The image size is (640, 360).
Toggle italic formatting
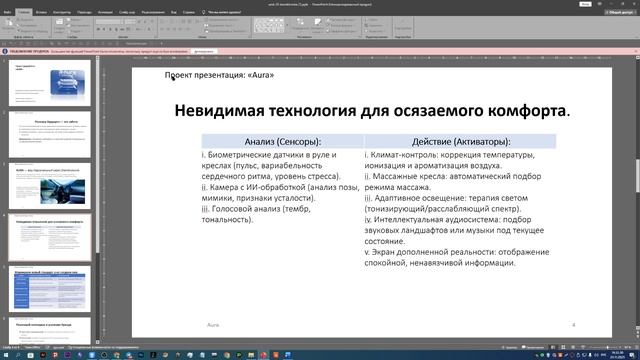pos(104,29)
